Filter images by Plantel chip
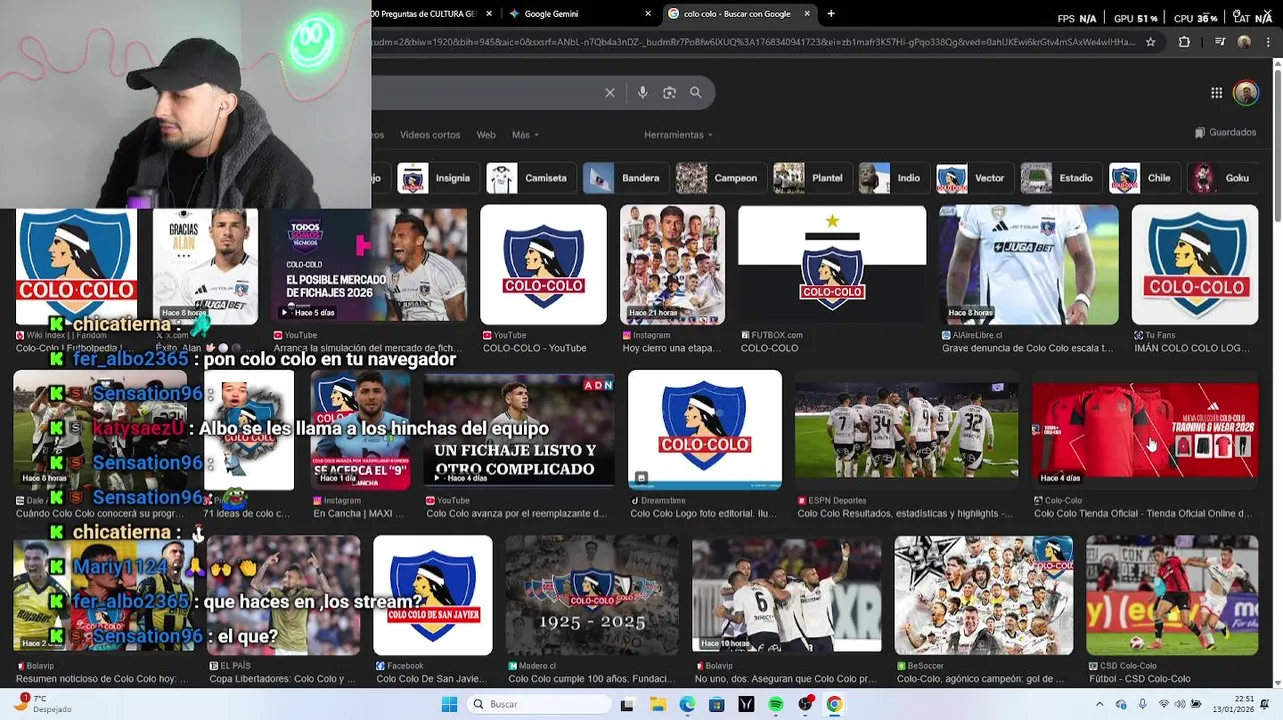 click(811, 178)
